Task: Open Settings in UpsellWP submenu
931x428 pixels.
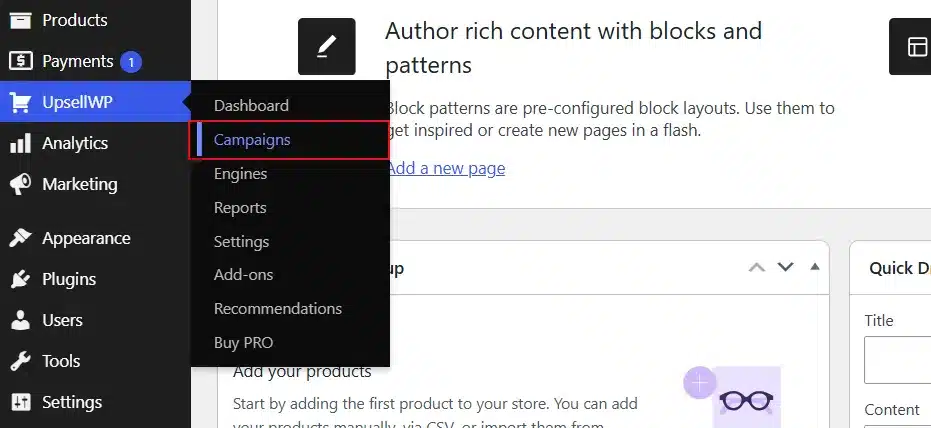Action: (x=241, y=242)
